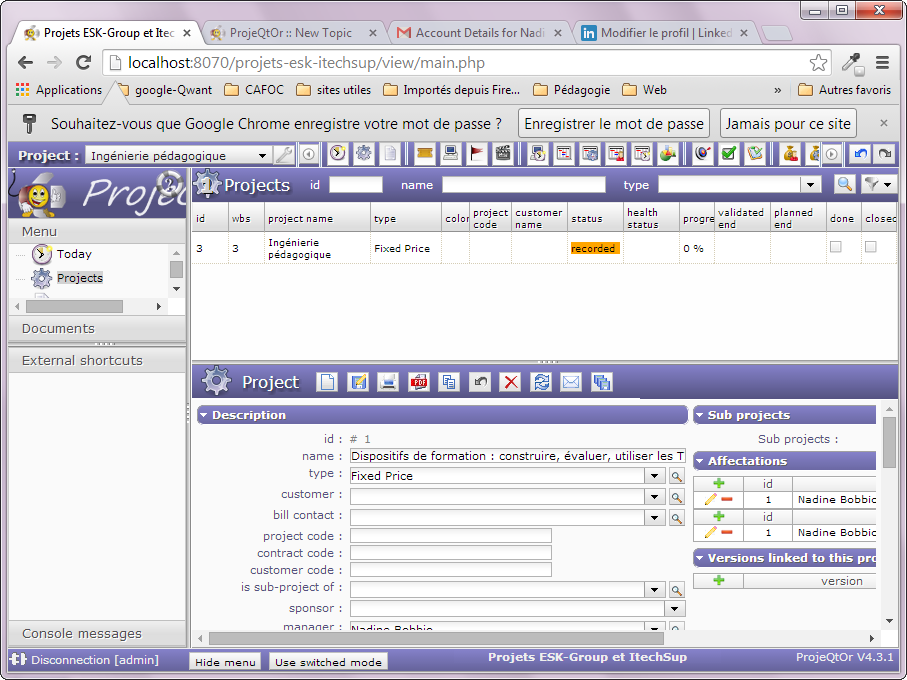Switch to the ProjeQtOr New Topic browser tab
Image resolution: width=907 pixels, height=680 pixels.
click(x=290, y=33)
